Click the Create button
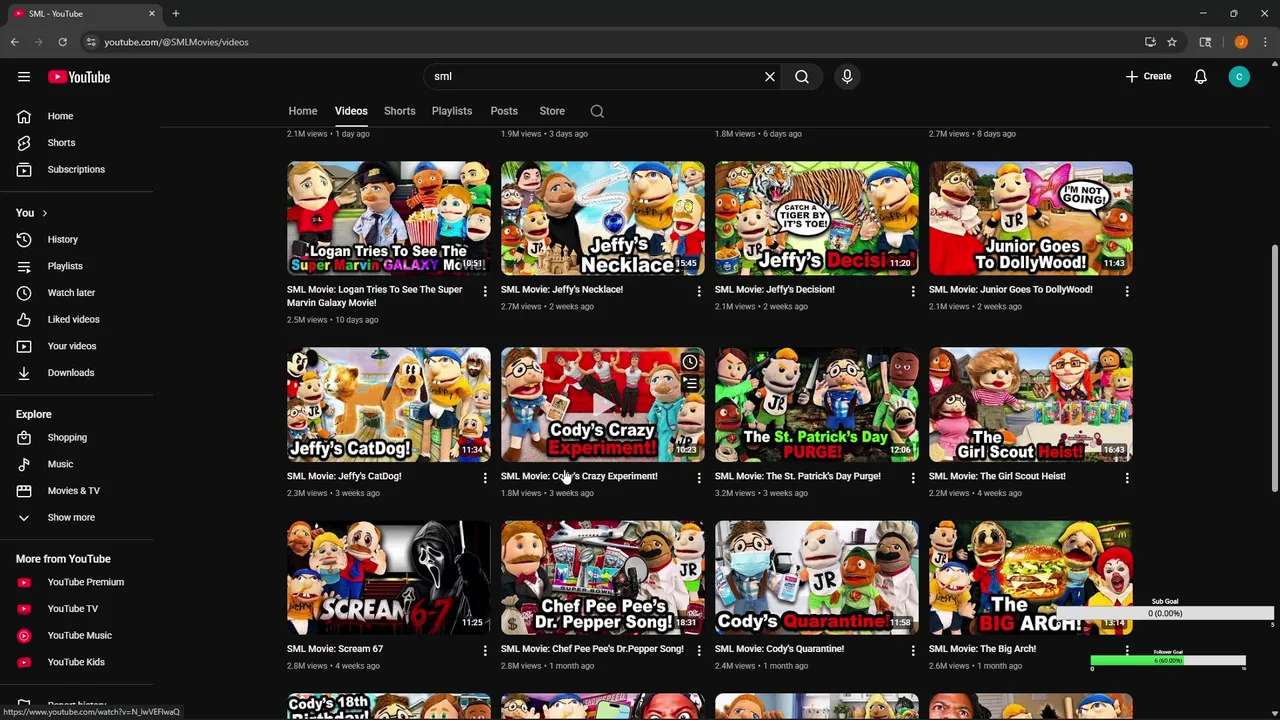This screenshot has width=1280, height=720. pos(1148,76)
